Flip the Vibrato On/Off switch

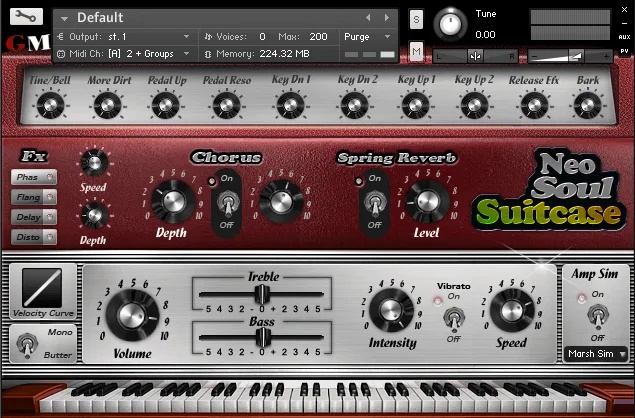click(x=454, y=318)
